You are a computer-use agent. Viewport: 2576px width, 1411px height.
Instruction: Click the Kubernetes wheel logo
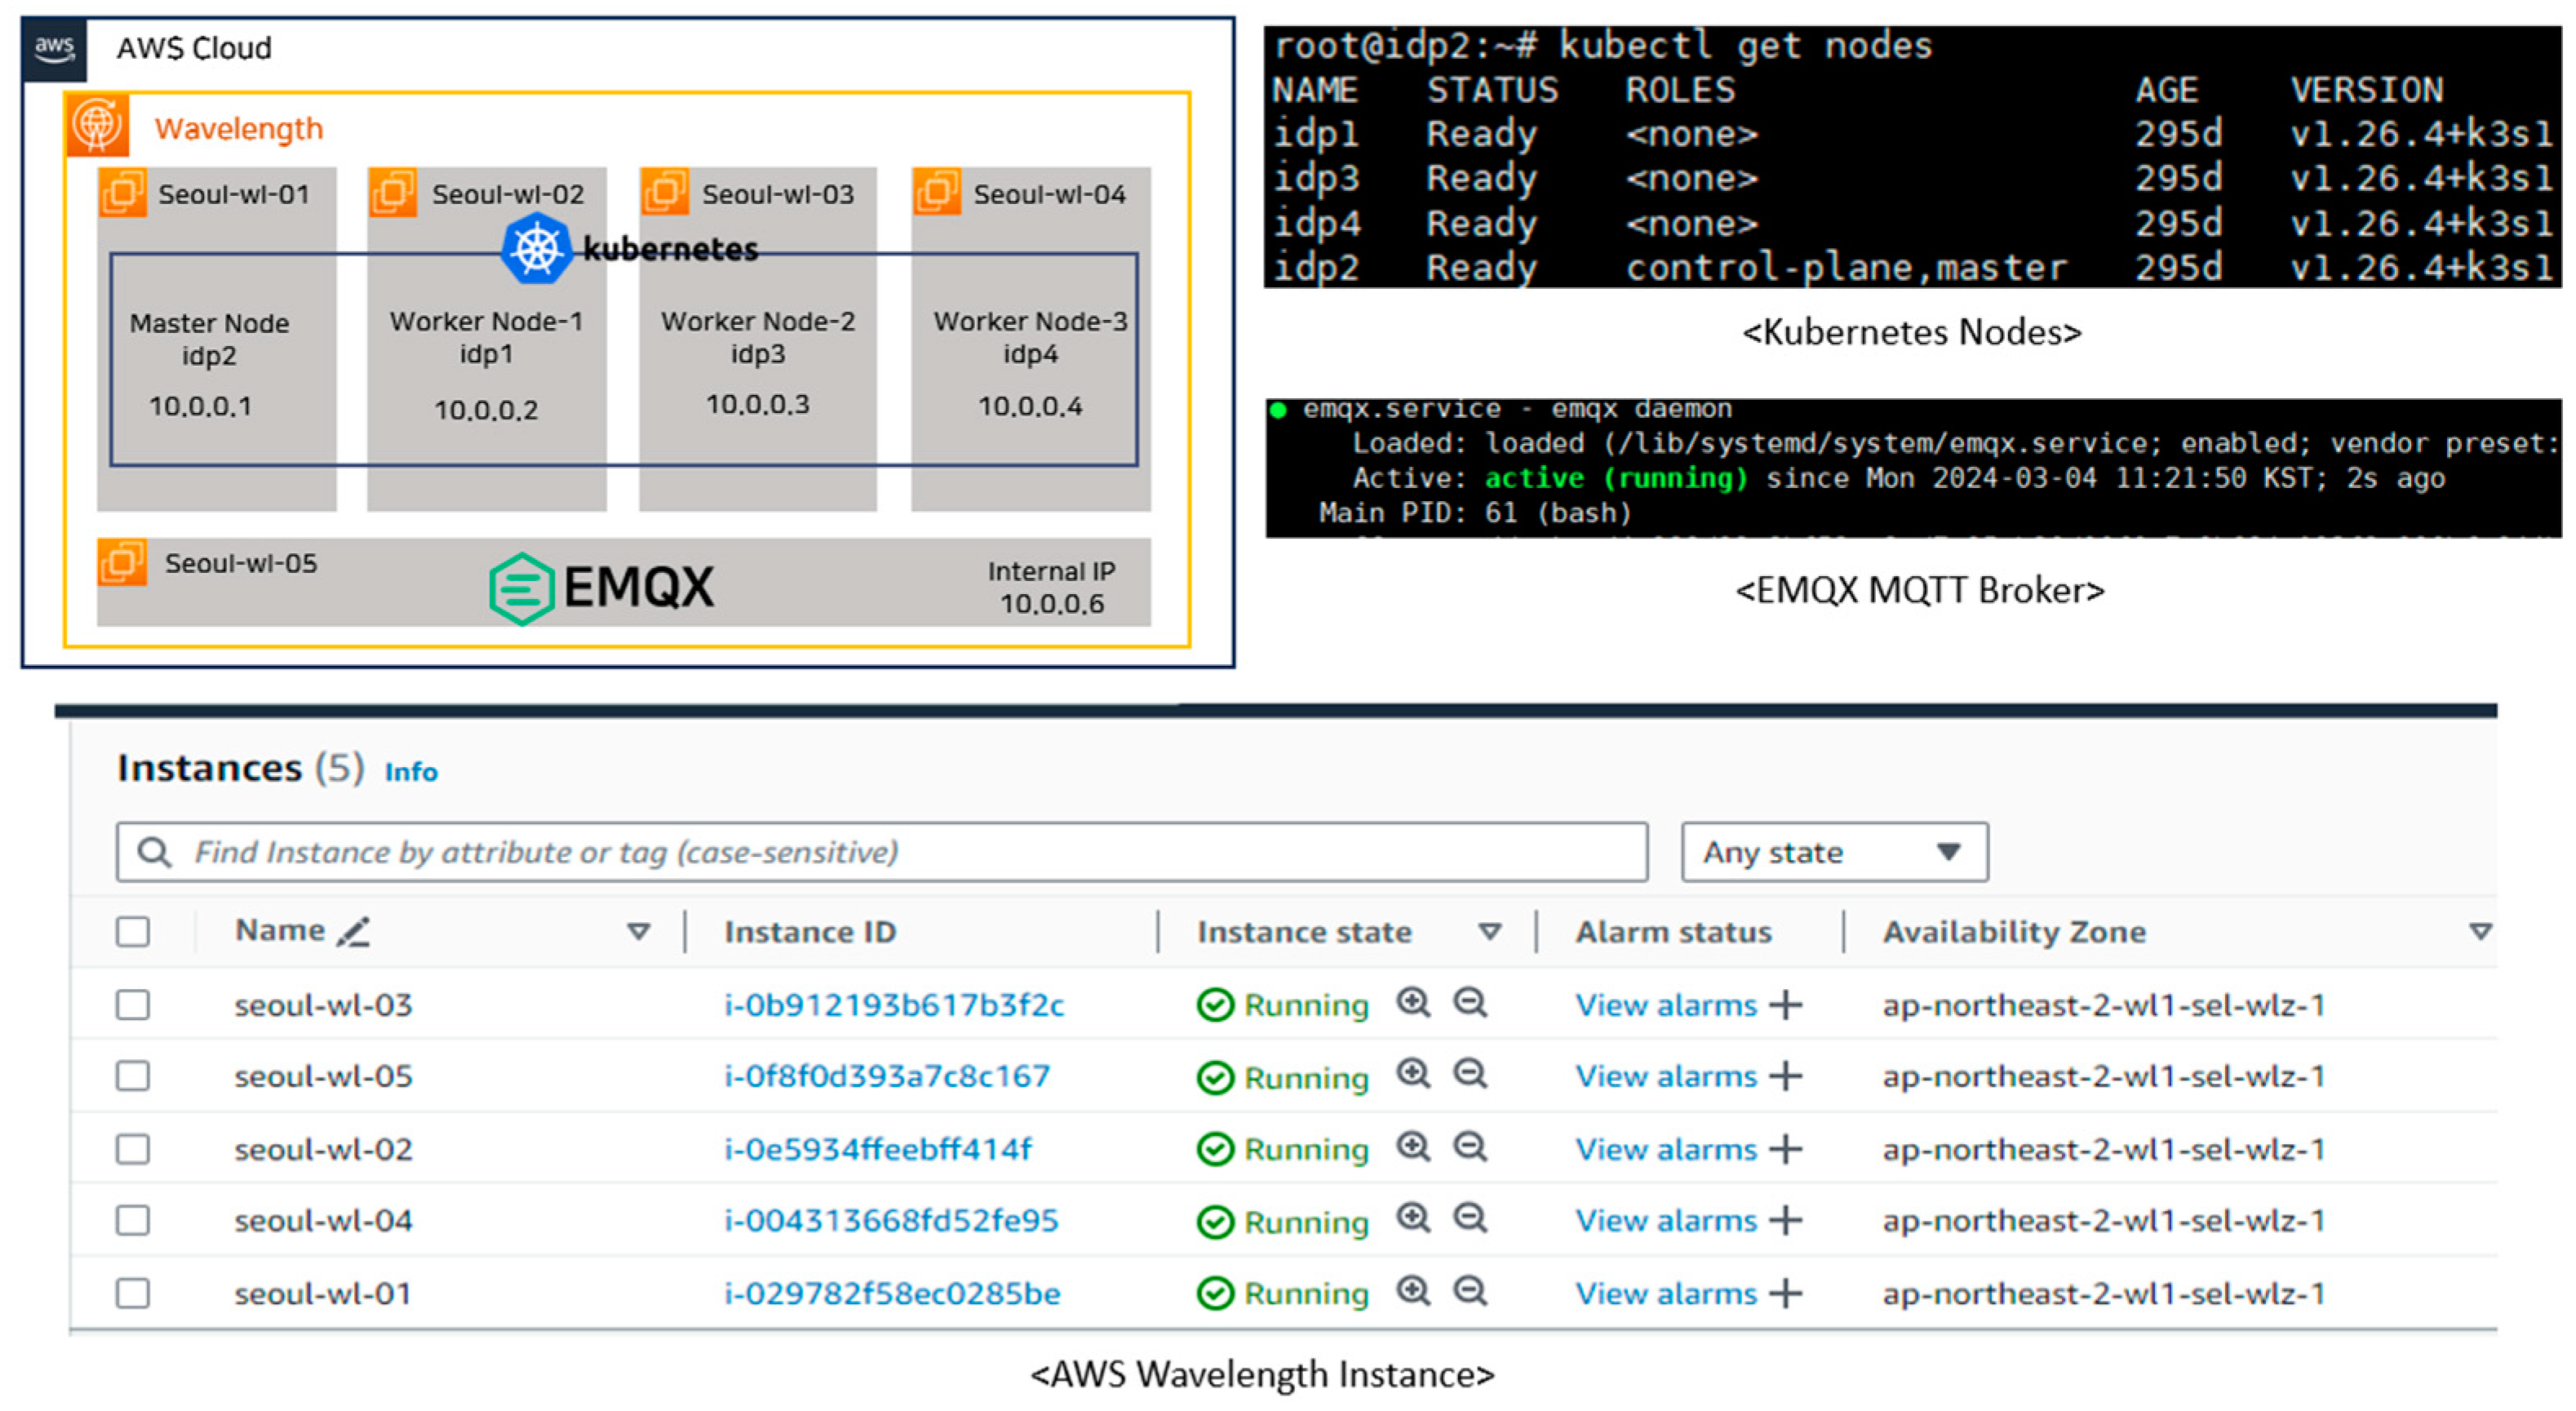click(x=536, y=248)
